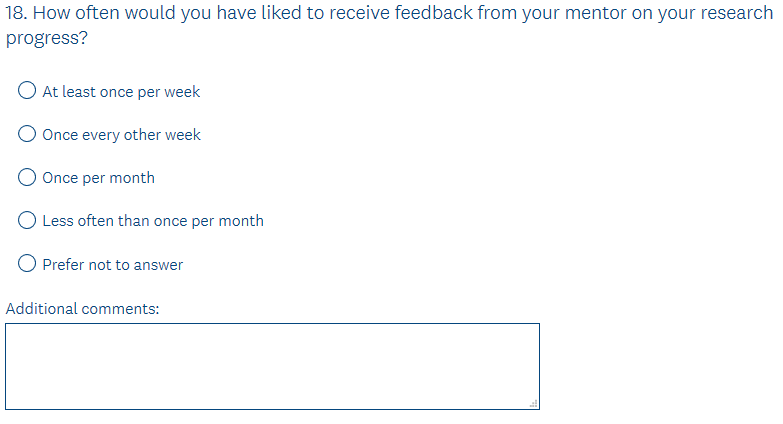This screenshot has height=424, width=783.
Task: Select the "At least once per week" radio button
Action: [x=28, y=91]
